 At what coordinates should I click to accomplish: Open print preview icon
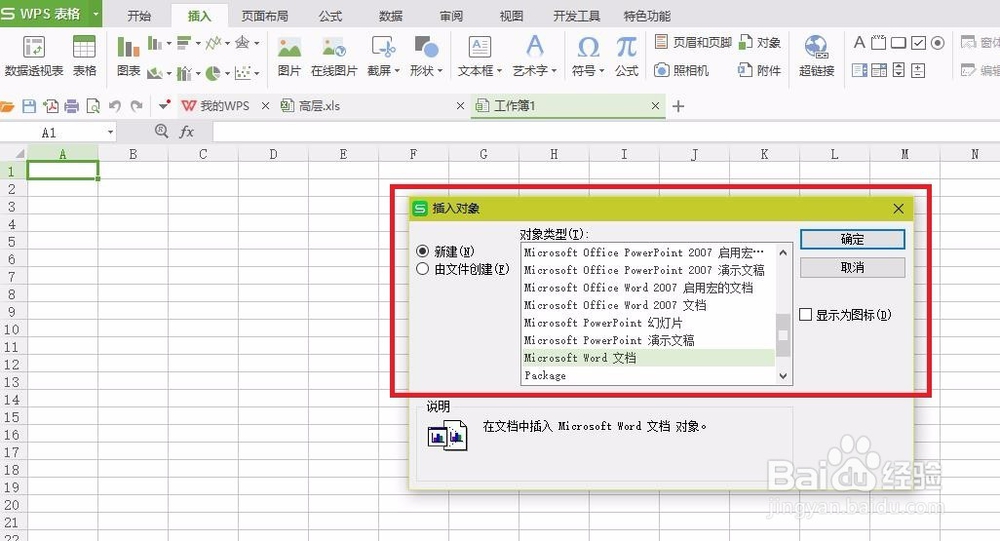click(92, 106)
